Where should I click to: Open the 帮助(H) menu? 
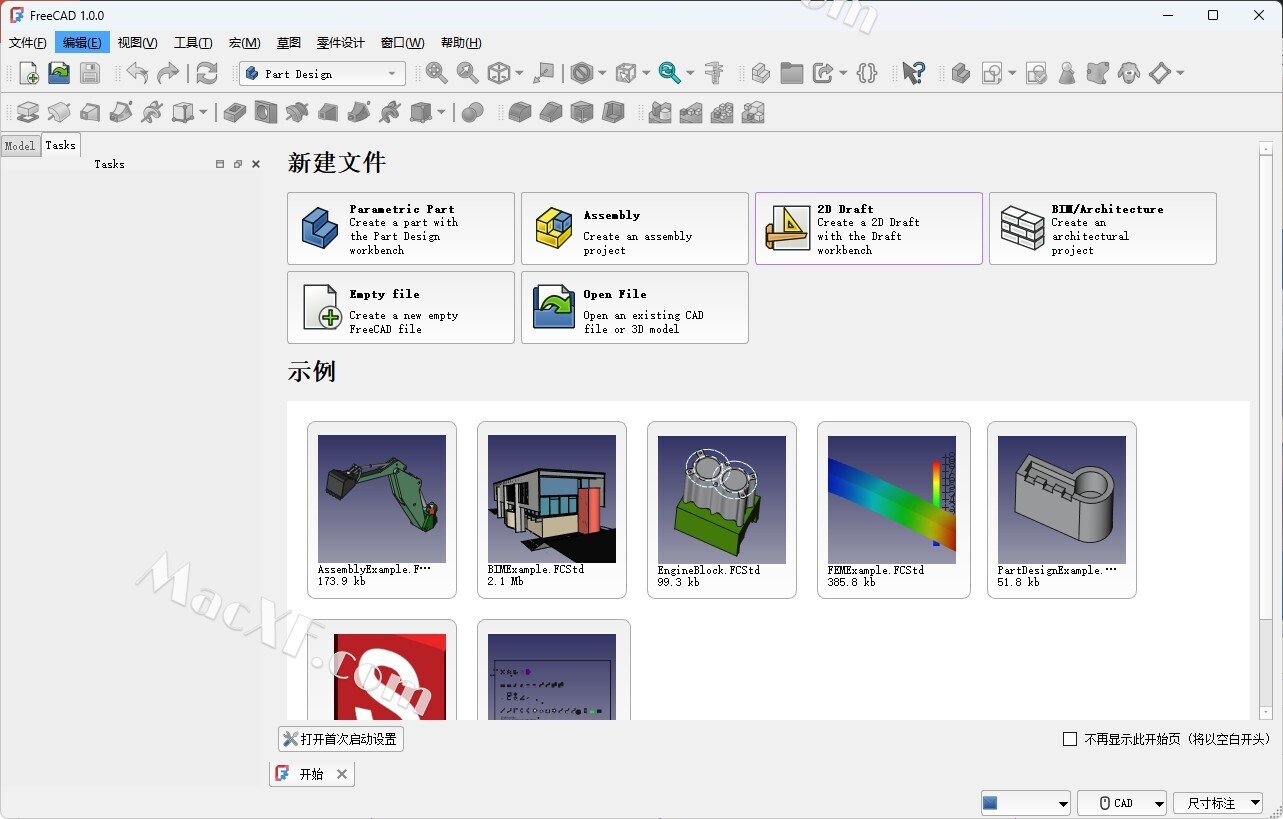[x=461, y=43]
